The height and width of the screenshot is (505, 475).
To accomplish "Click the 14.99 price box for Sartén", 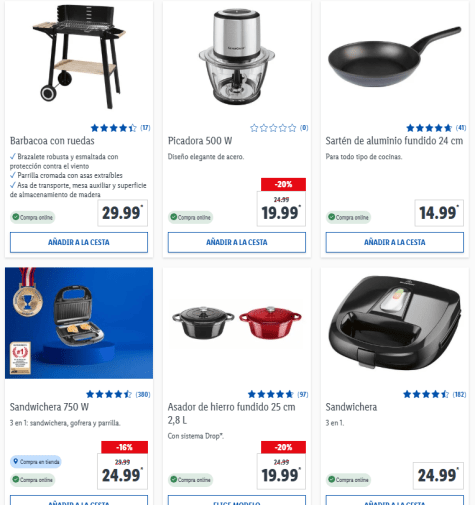I will click(439, 213).
